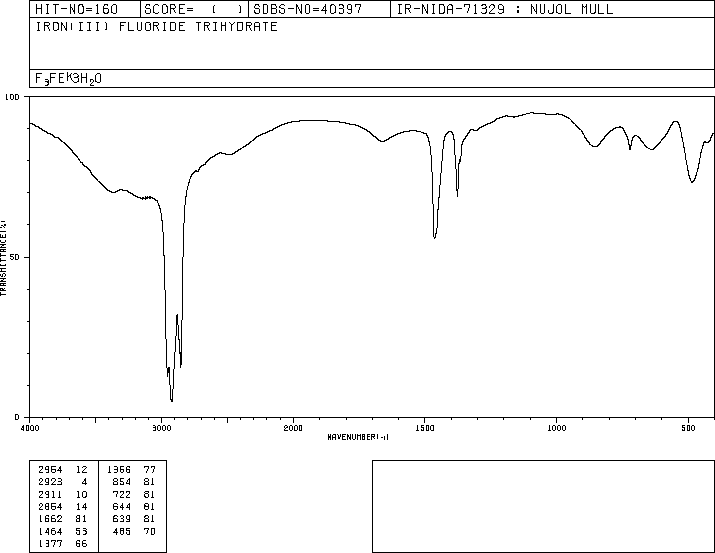The width and height of the screenshot is (715, 553).
Task: Click the 0 label on the transmittance axis
Action: click(17, 417)
